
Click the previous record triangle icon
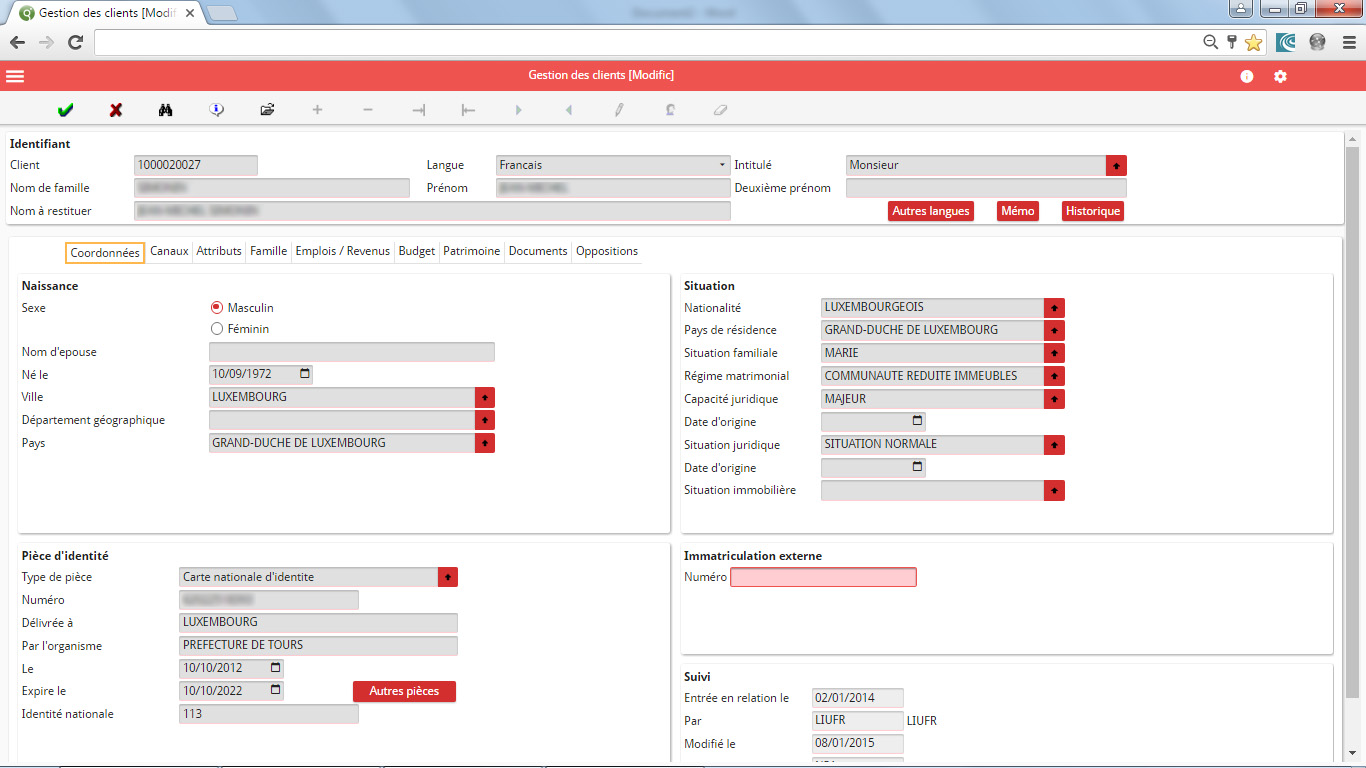(569, 110)
